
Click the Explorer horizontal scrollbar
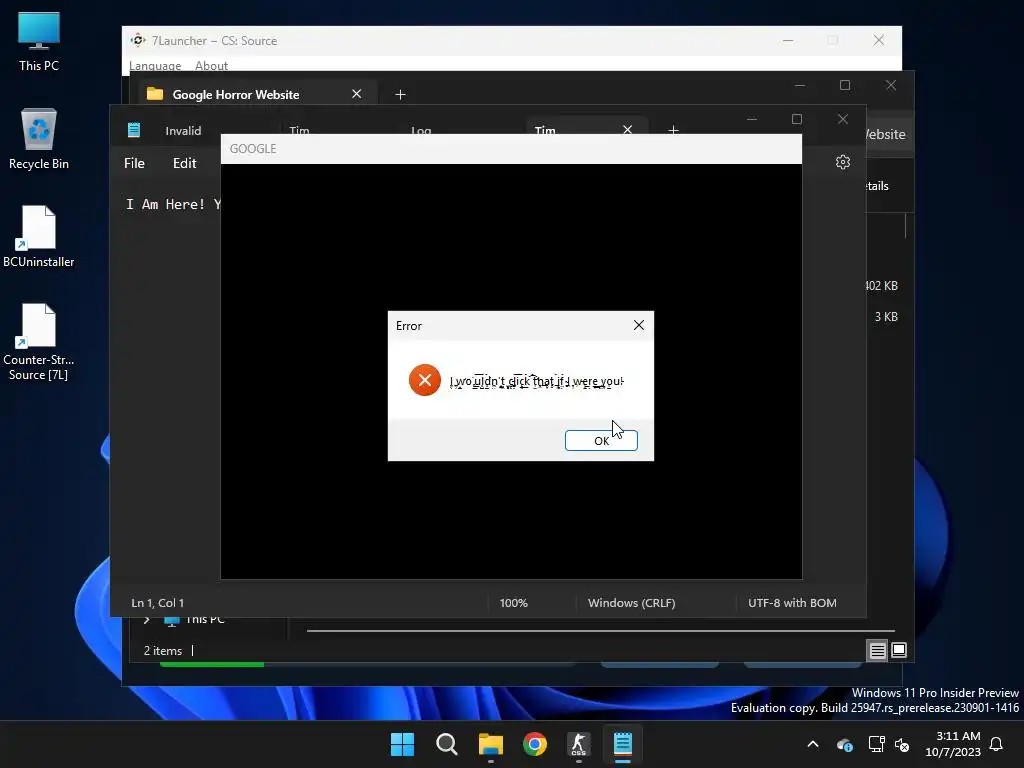pos(600,631)
